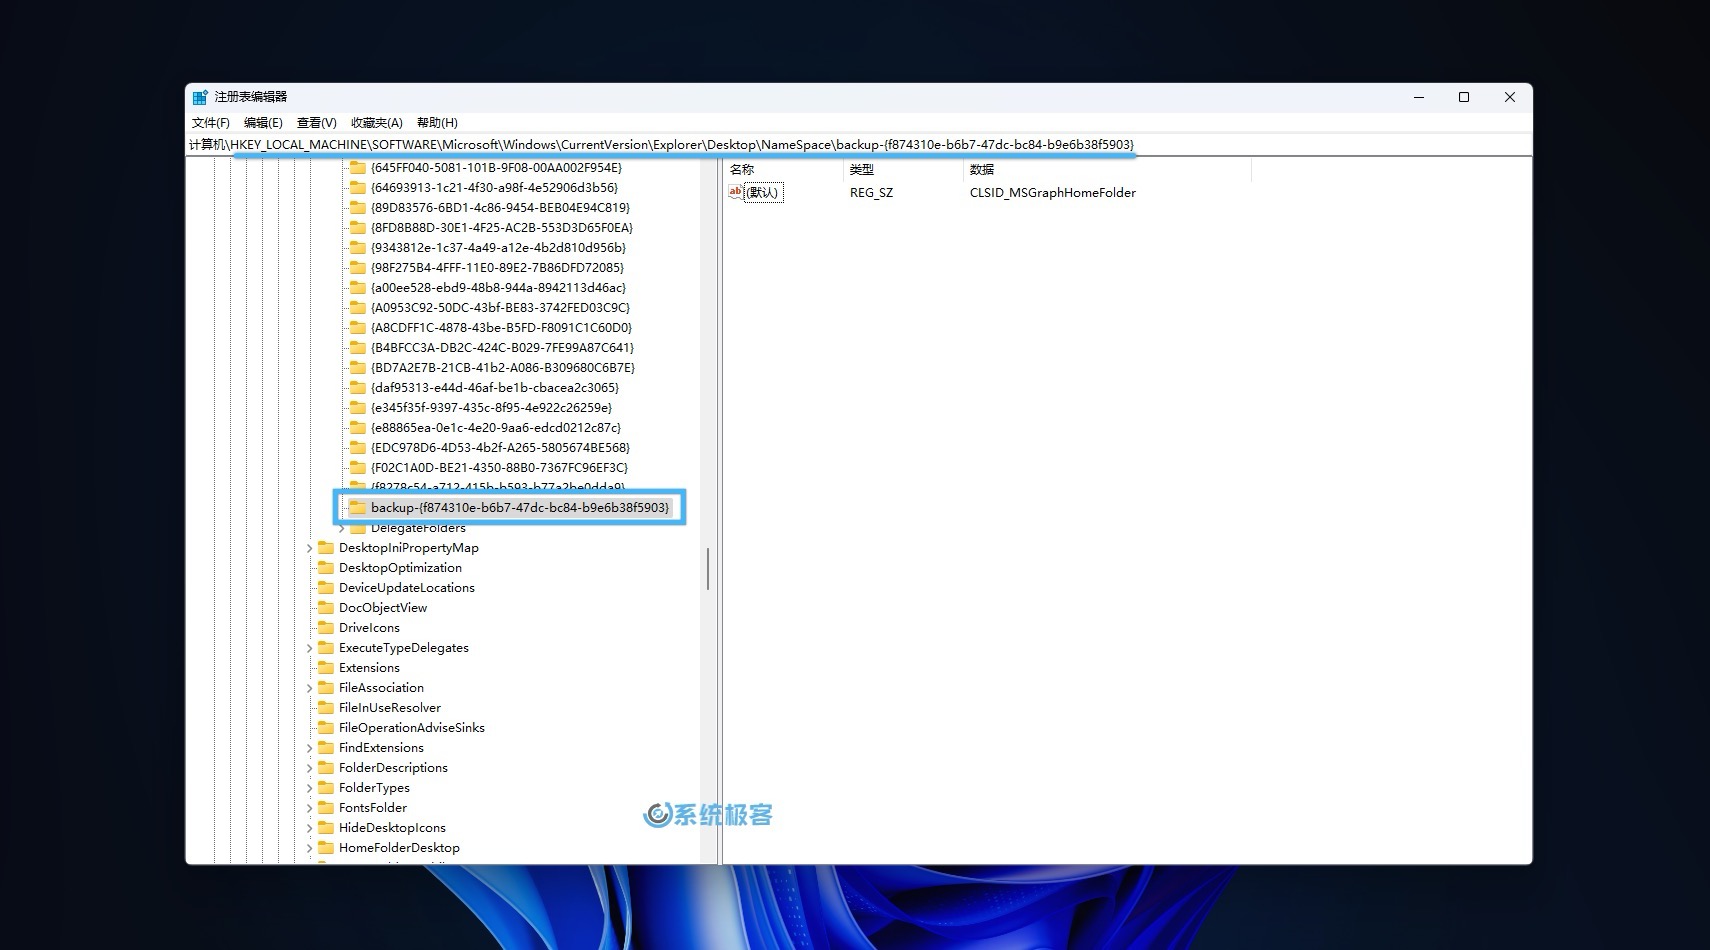The width and height of the screenshot is (1710, 950).
Task: Click the FileInUseResolver folder icon
Action: [325, 708]
